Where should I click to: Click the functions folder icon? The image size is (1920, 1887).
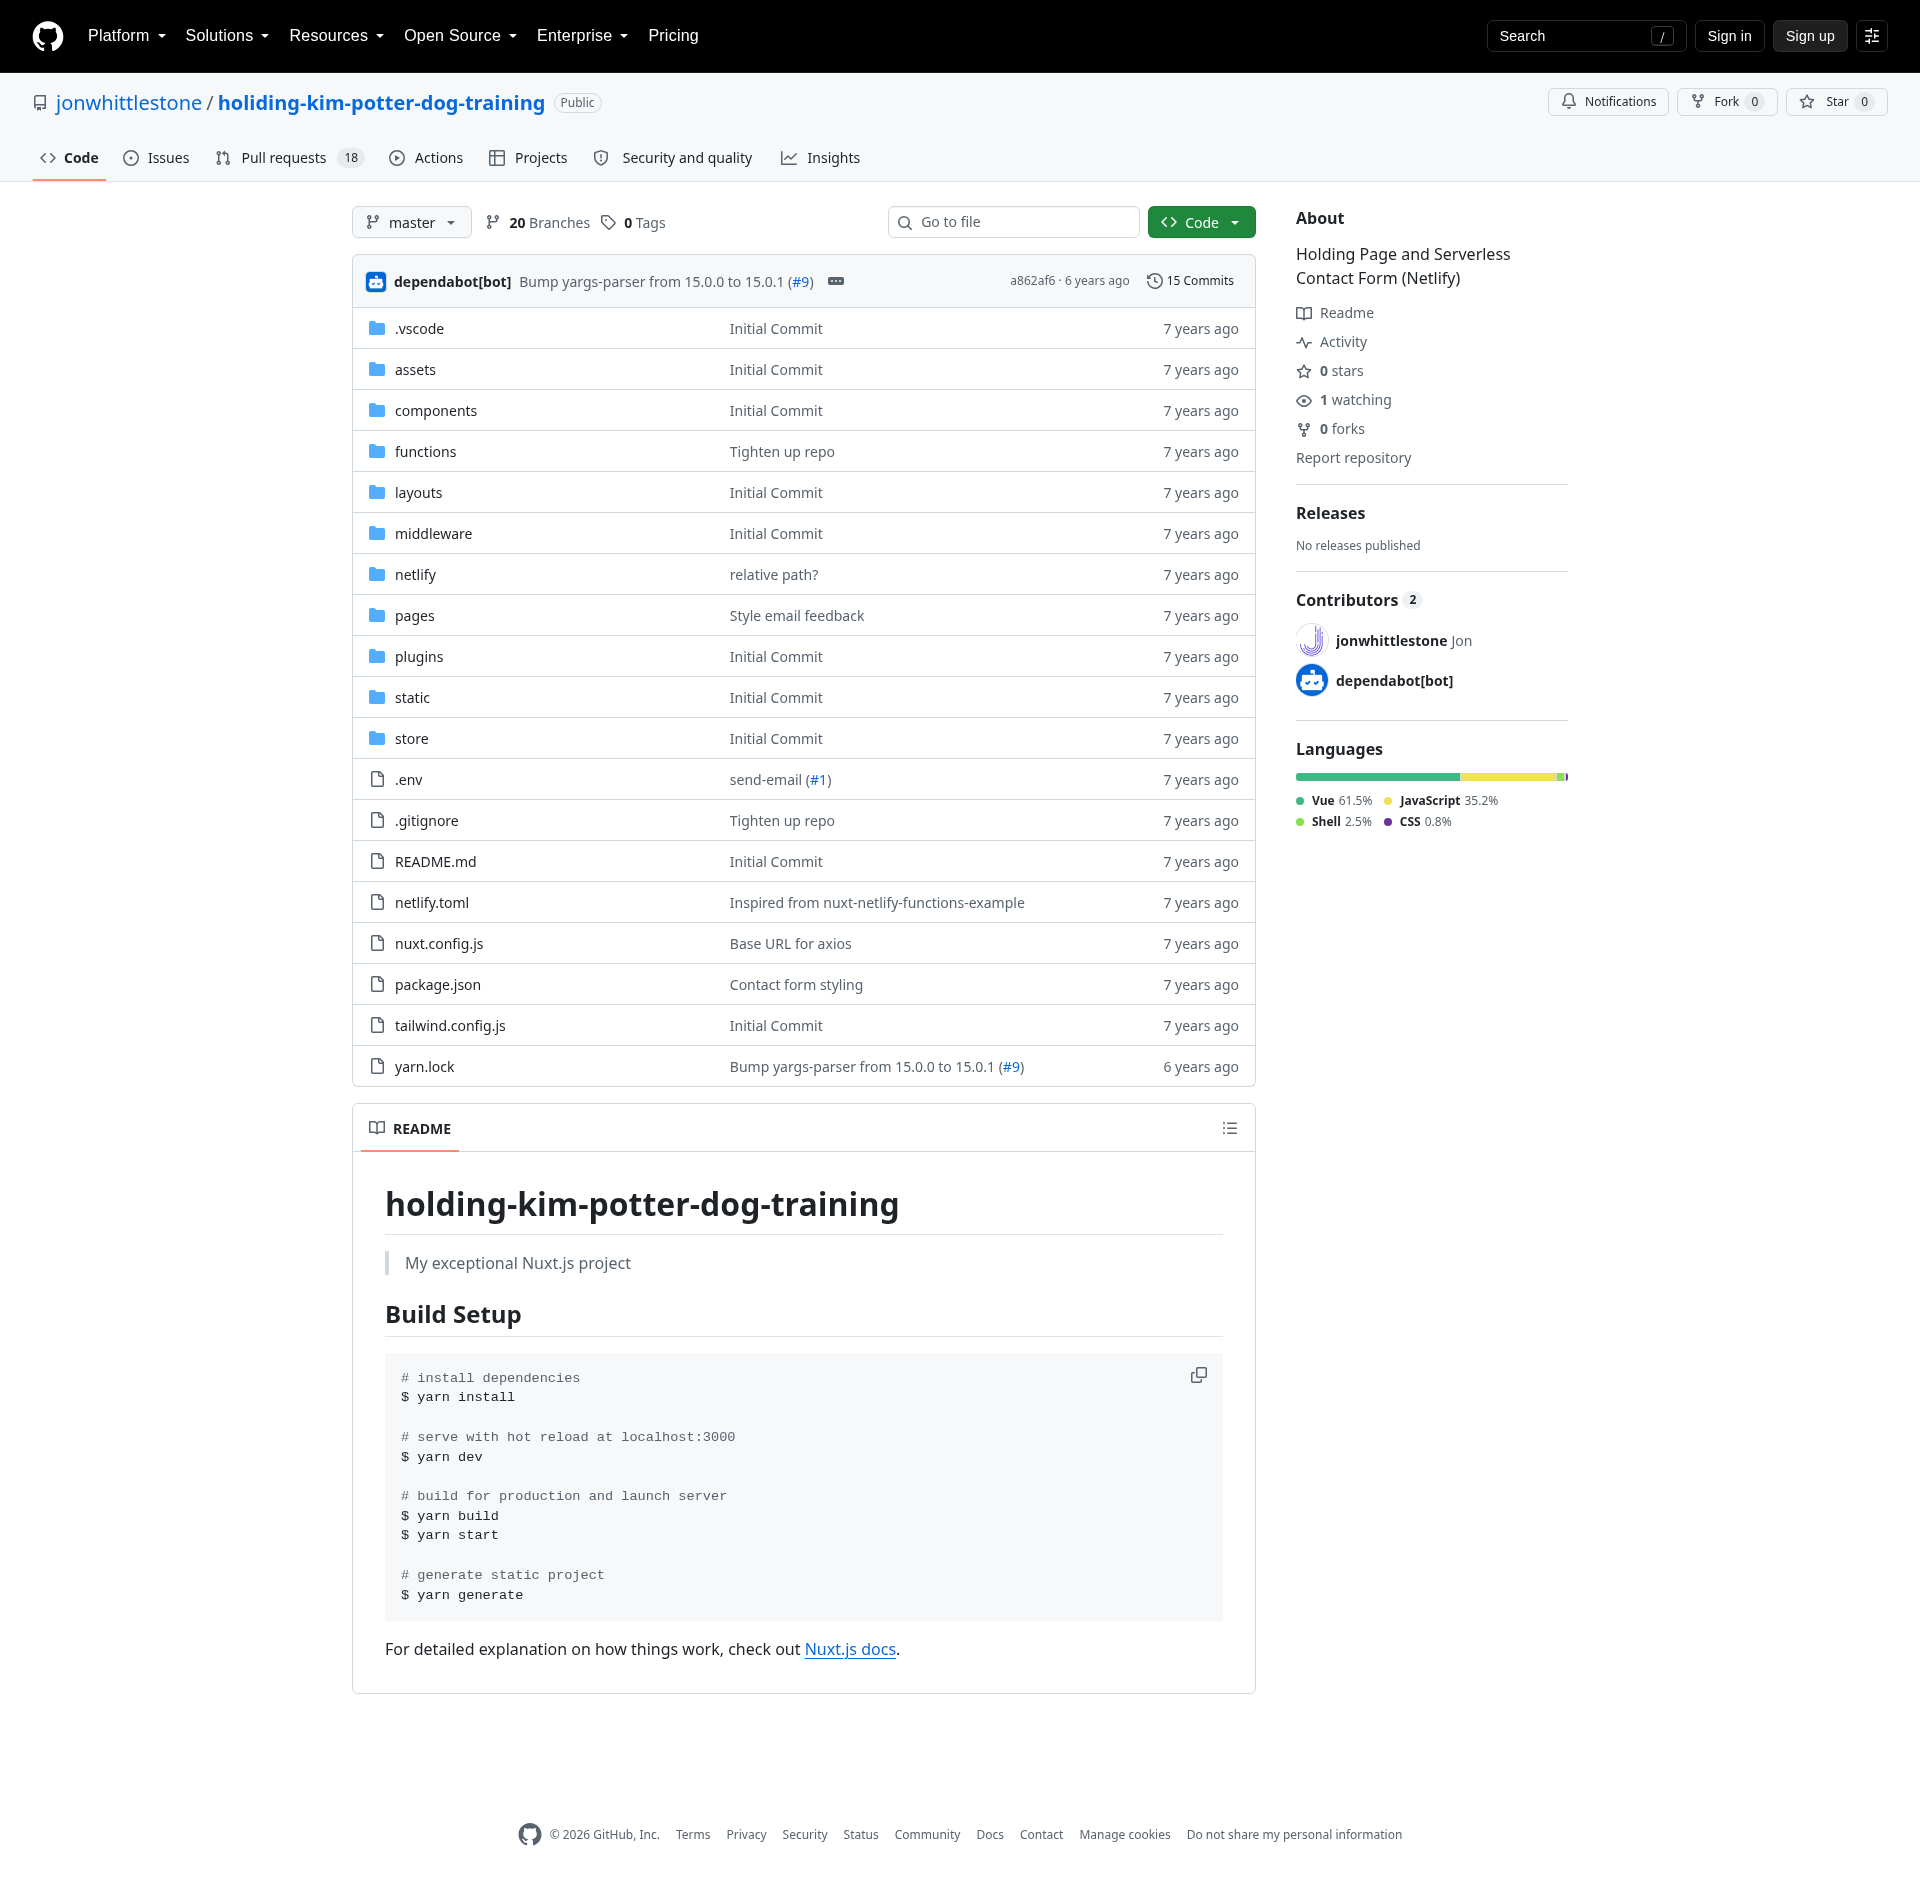(377, 451)
